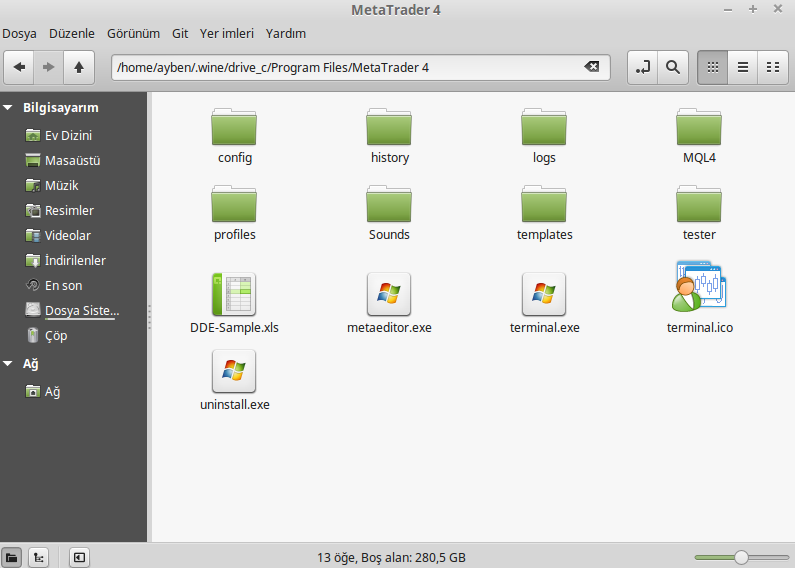Screen dimensions: 795x568
Task: Toggle location entry mode button
Action: (x=642, y=67)
